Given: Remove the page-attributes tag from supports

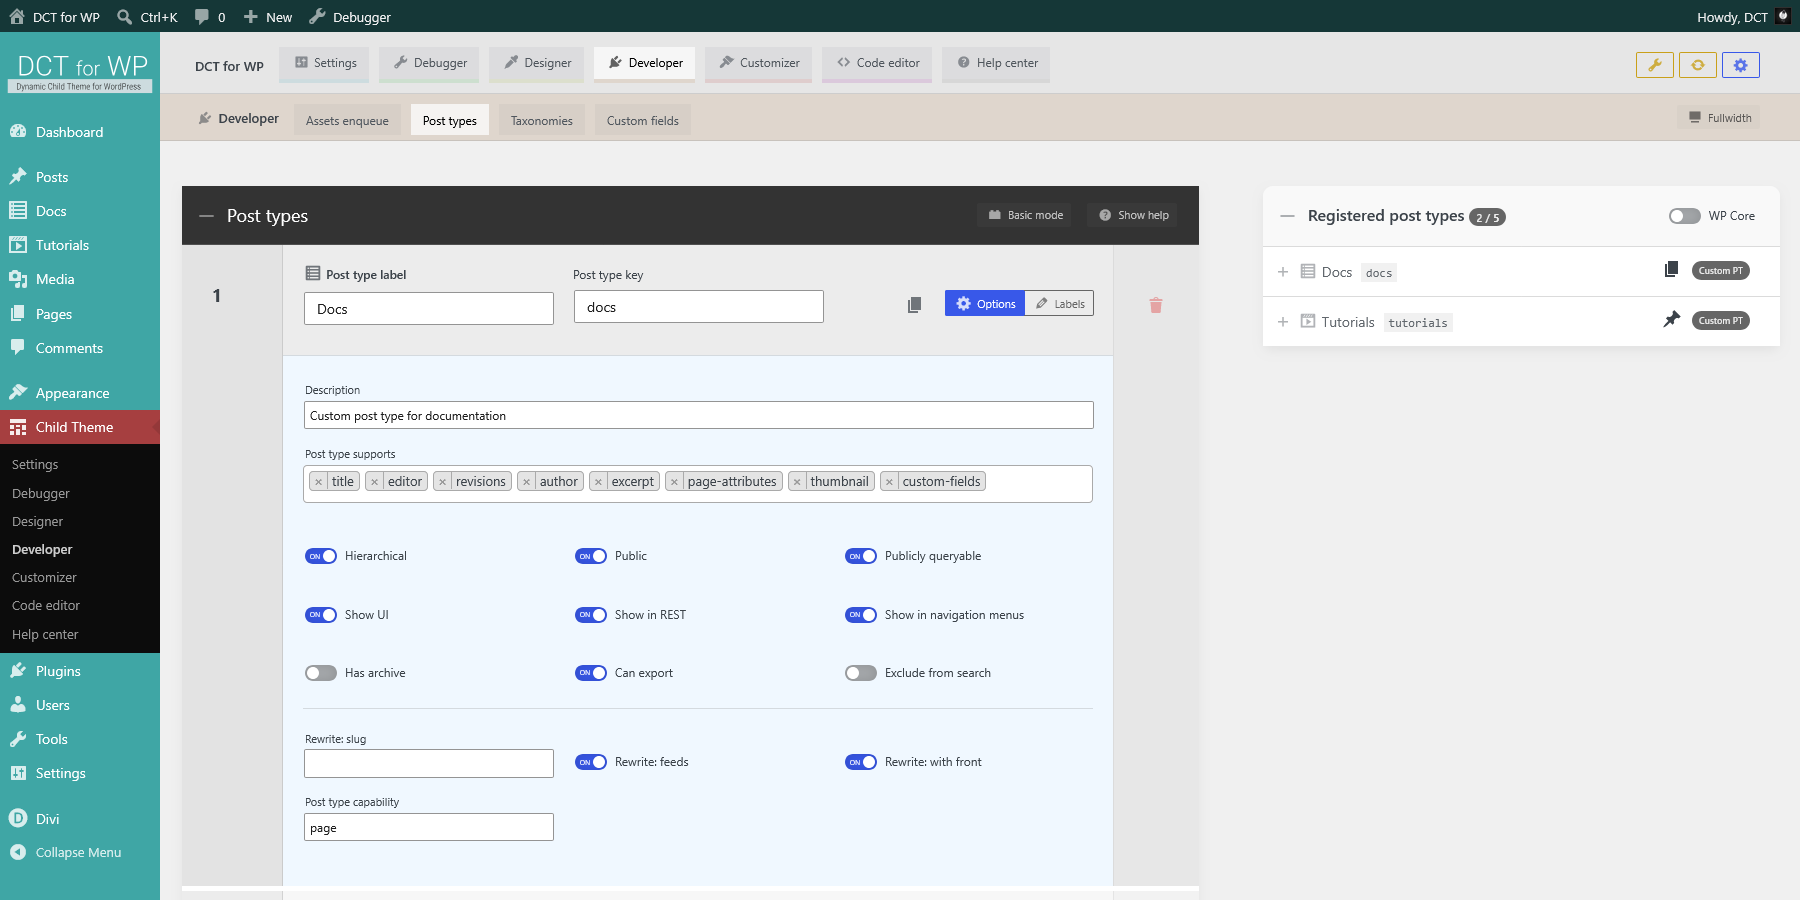Looking at the screenshot, I should [x=675, y=482].
